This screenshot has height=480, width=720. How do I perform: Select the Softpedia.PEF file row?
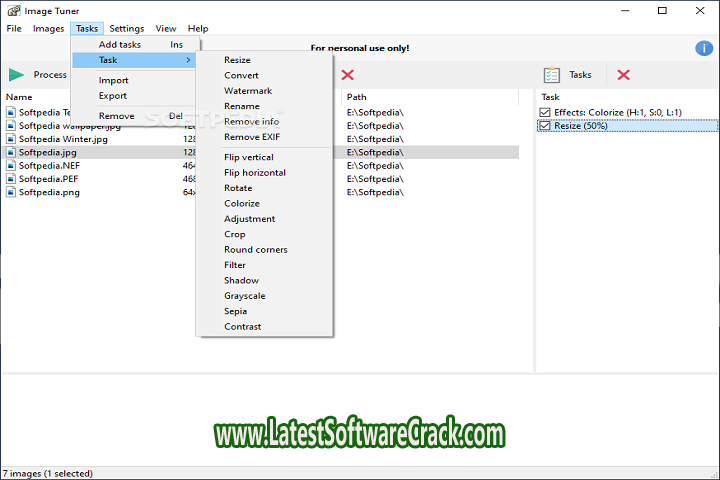pyautogui.click(x=261, y=179)
